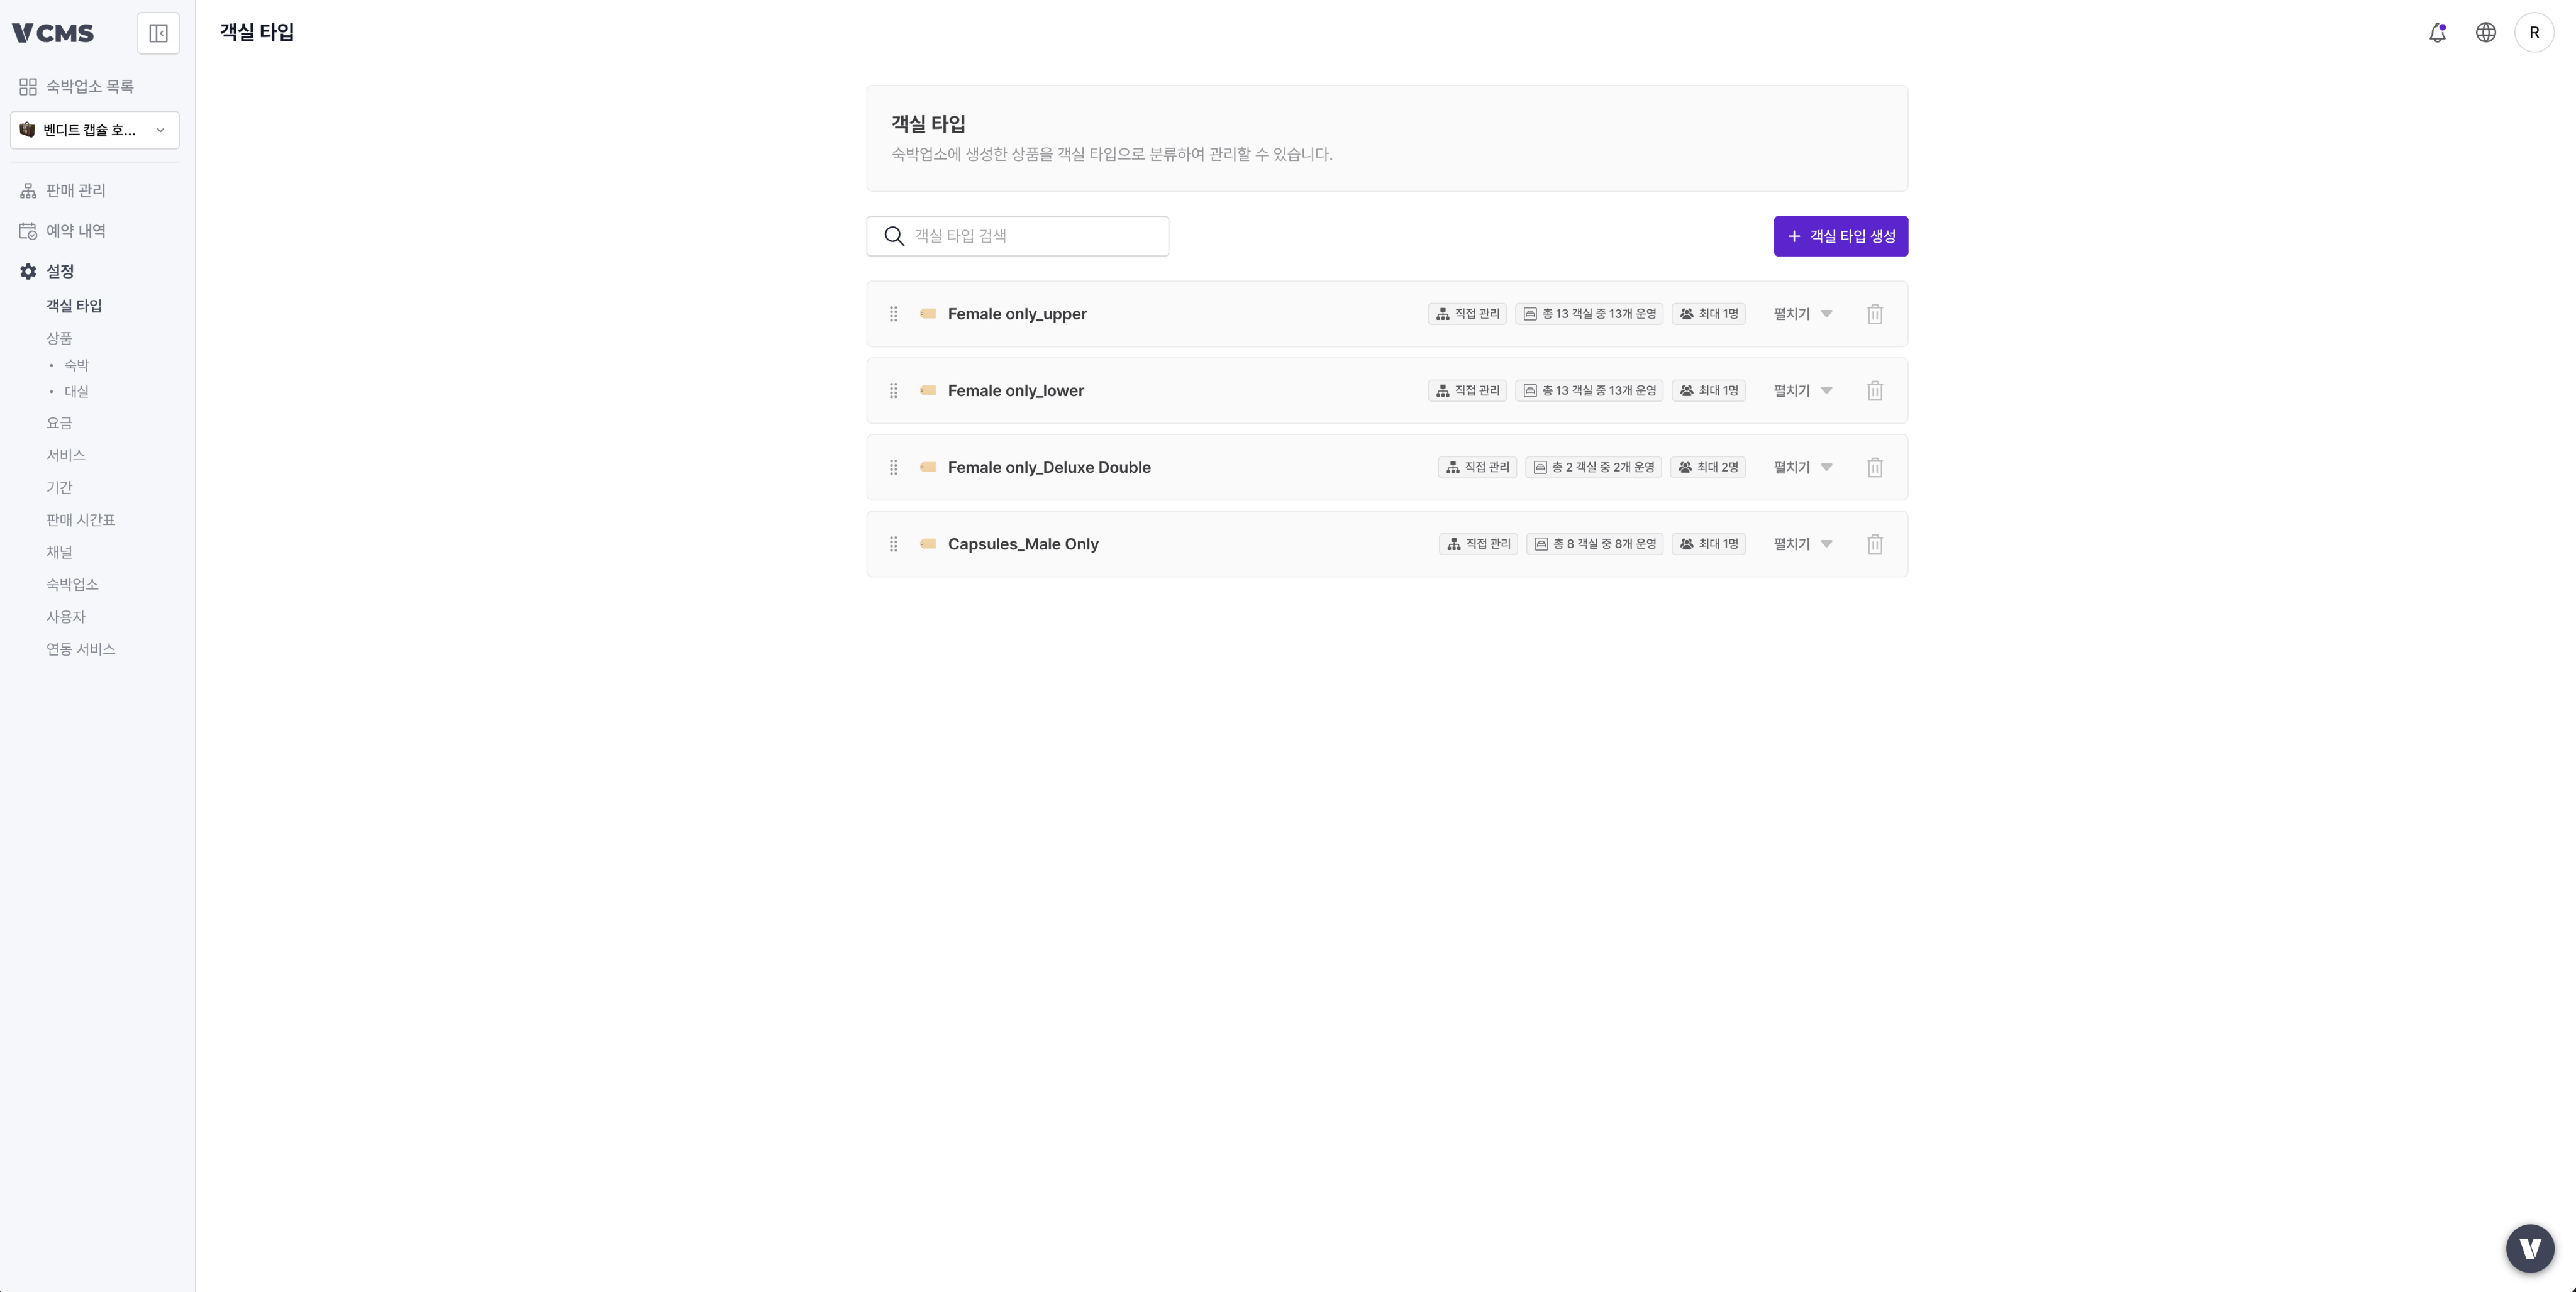Click the 최대 2명 capacity badge
This screenshot has width=2576, height=1292.
tap(1708, 467)
